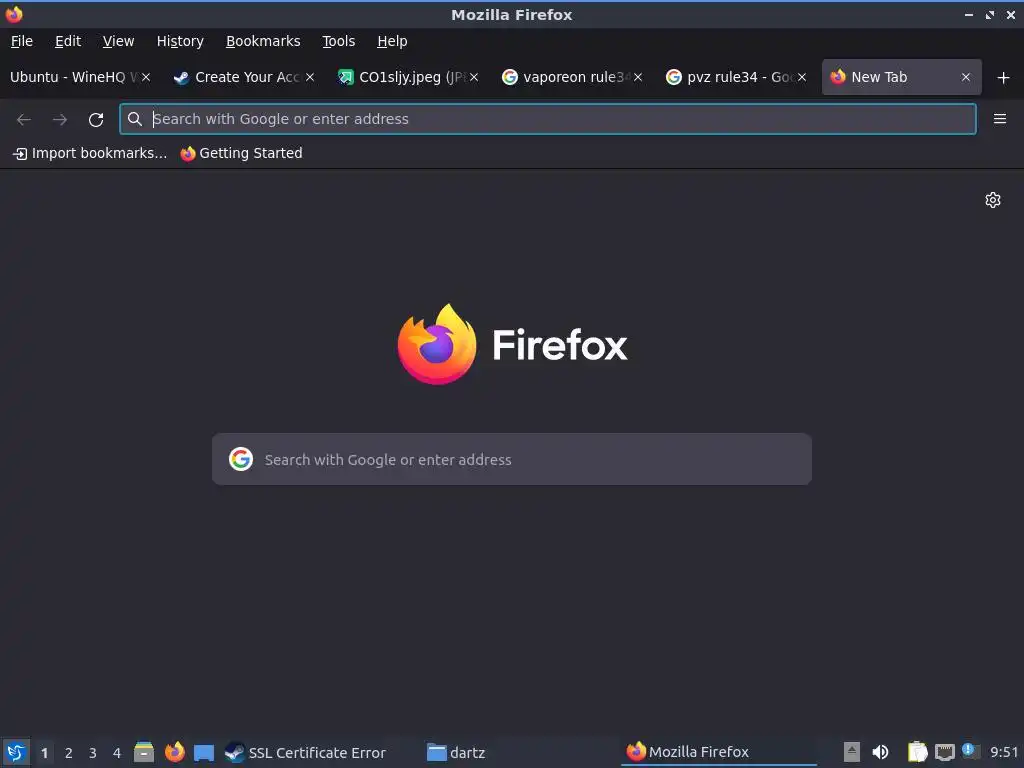Open the Firefox hamburger application menu
1024x768 pixels.
tap(1000, 119)
